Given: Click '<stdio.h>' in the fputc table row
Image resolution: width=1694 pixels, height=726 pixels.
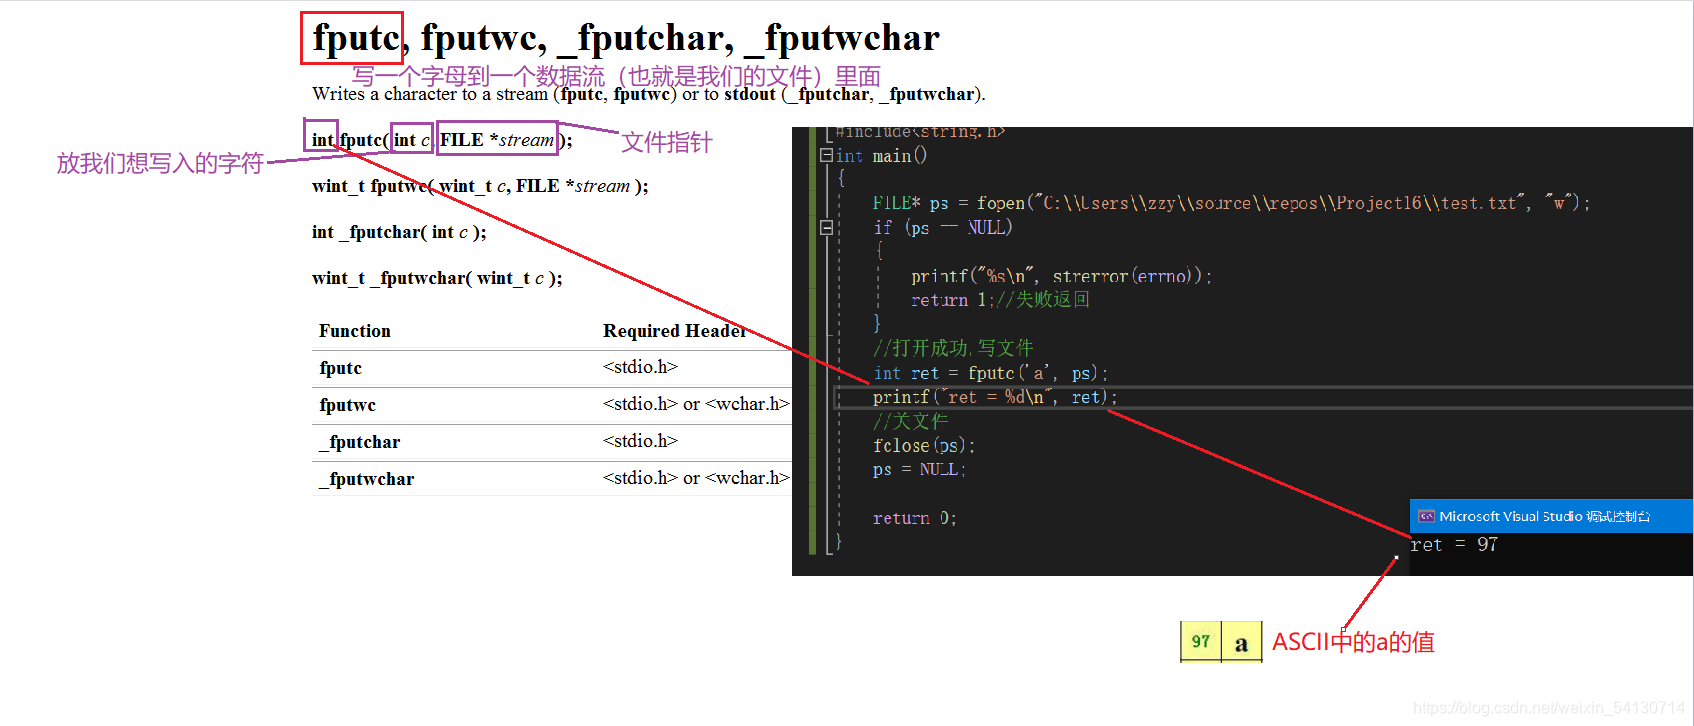Looking at the screenshot, I should [x=640, y=367].
